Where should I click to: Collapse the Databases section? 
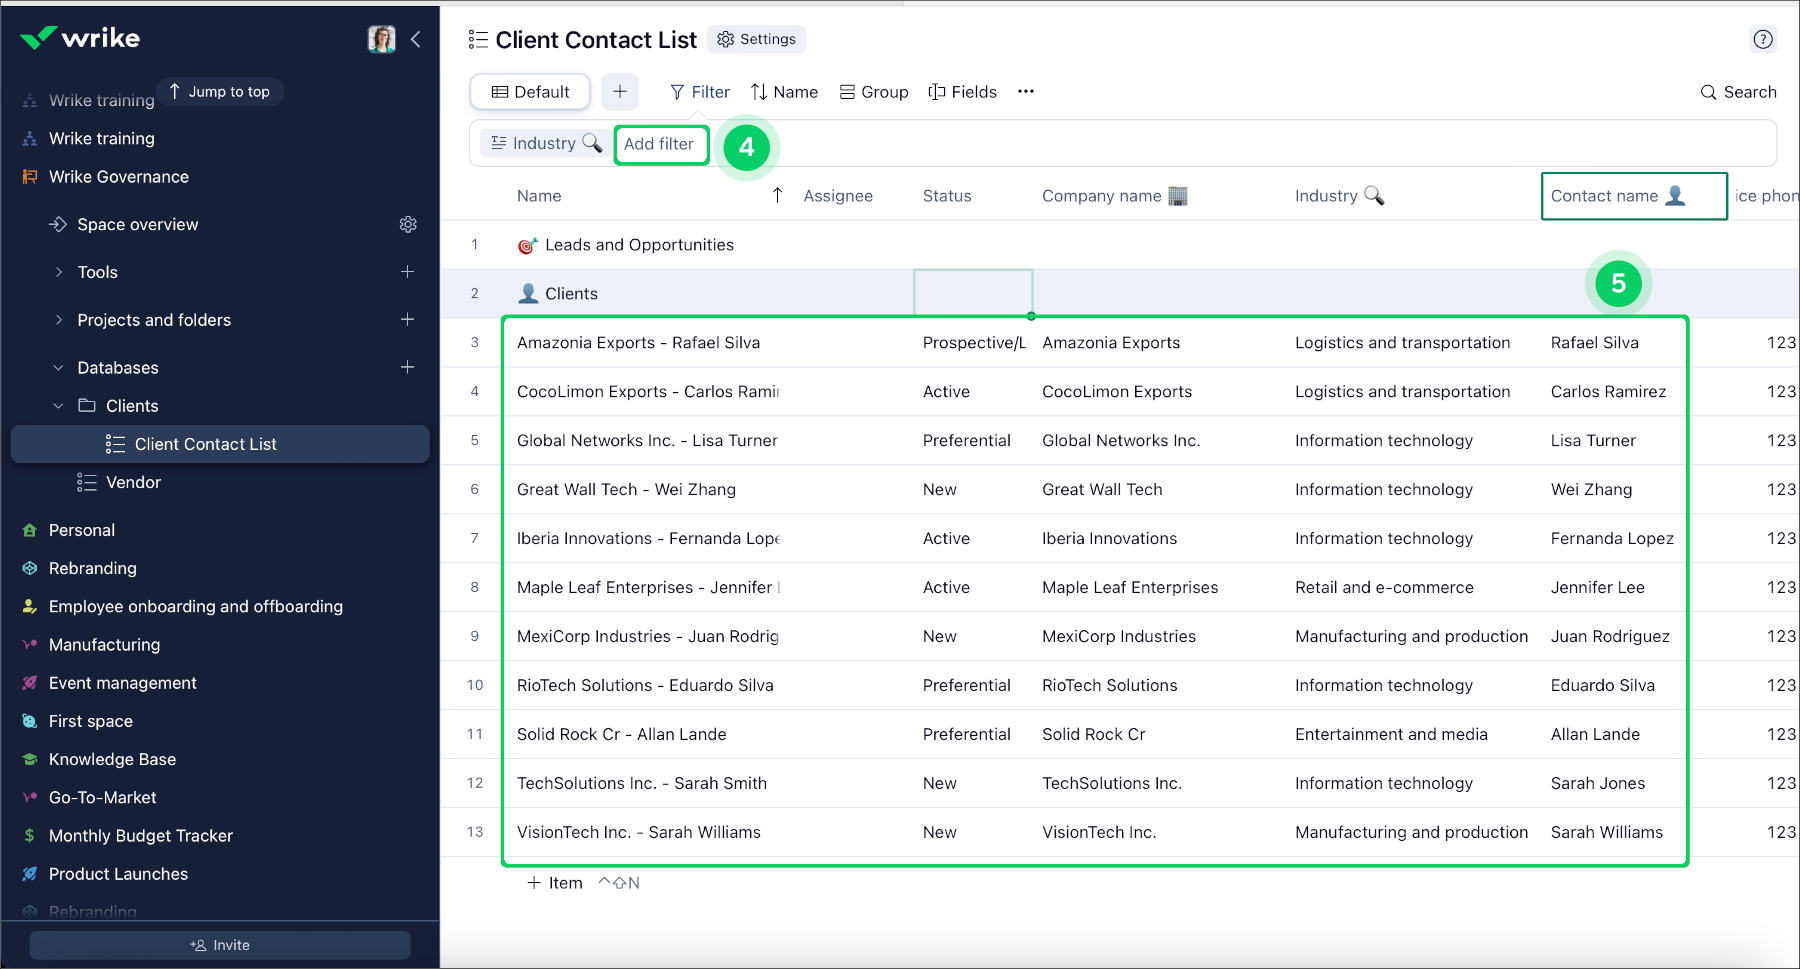coord(59,368)
